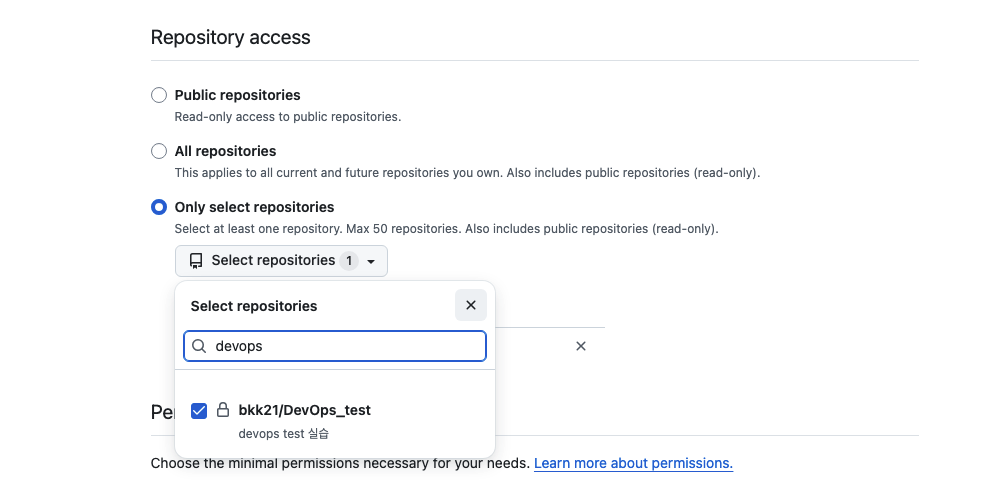
Task: Click the Select repositories popup heading
Action: pyautogui.click(x=254, y=306)
